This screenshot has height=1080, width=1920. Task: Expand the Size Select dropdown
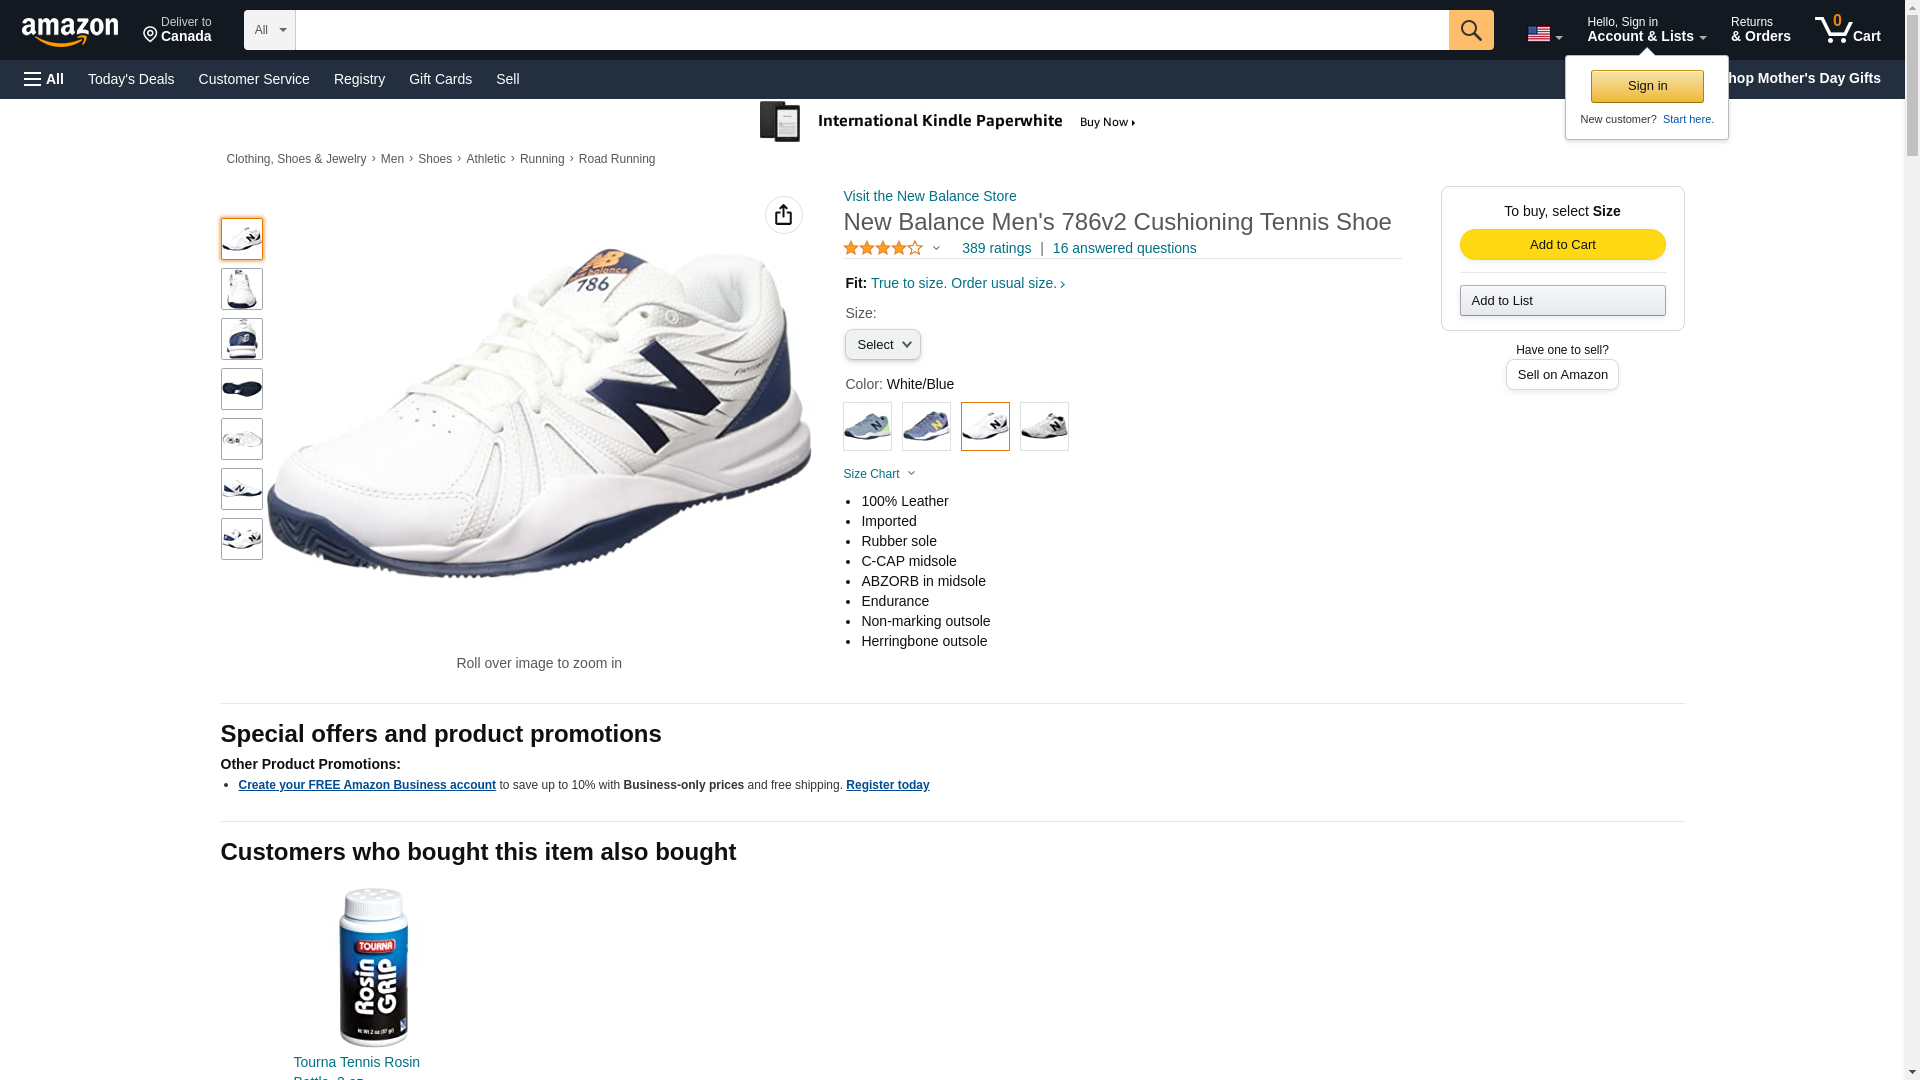point(882,345)
